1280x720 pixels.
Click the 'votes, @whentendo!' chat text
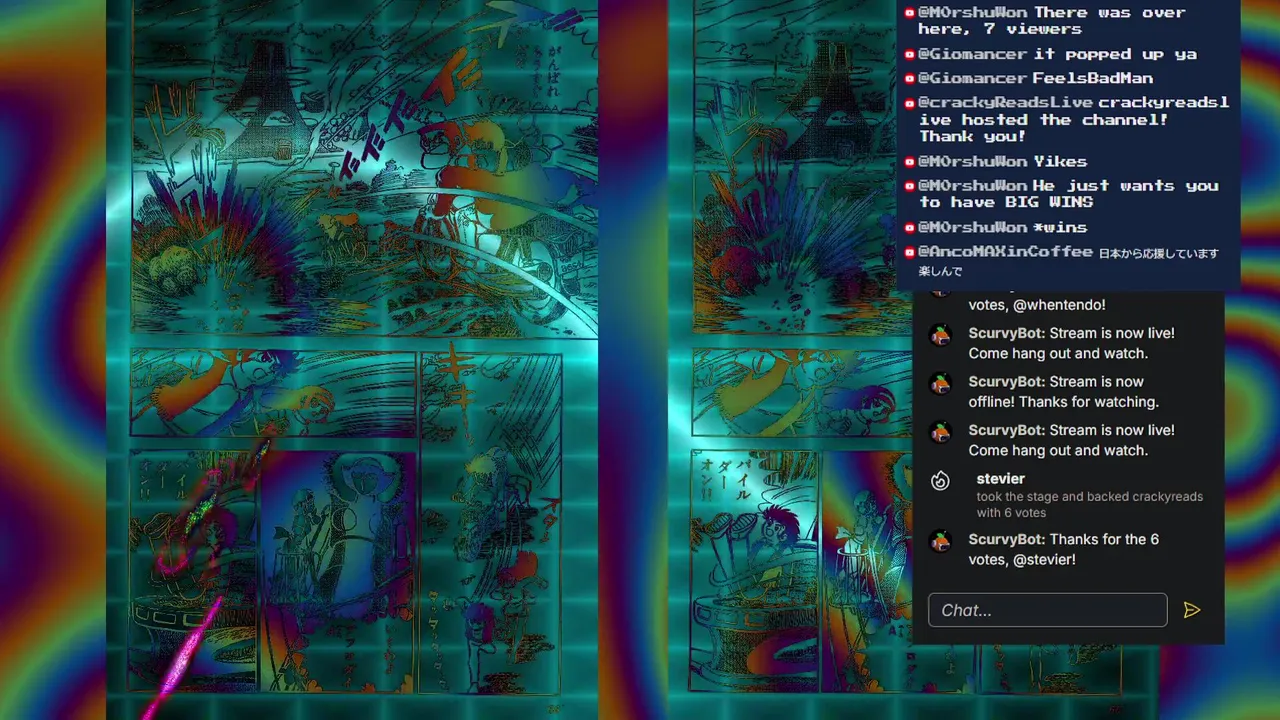tap(1037, 305)
